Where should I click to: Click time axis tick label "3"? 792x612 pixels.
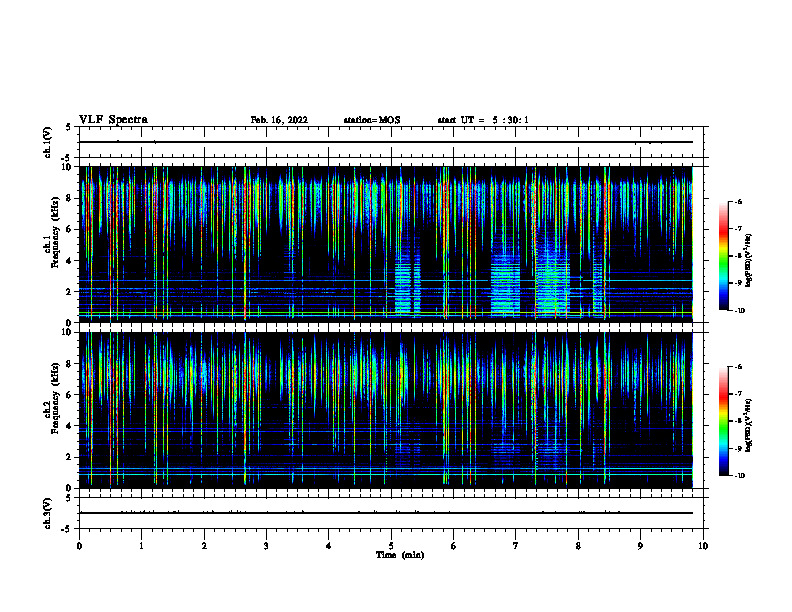(x=266, y=546)
